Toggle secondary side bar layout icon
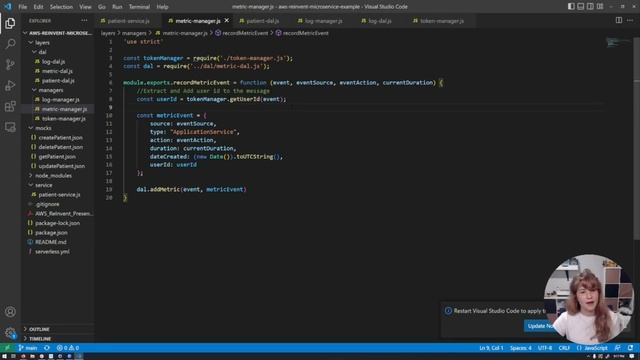Image resolution: width=640 pixels, height=360 pixels. [590, 7]
